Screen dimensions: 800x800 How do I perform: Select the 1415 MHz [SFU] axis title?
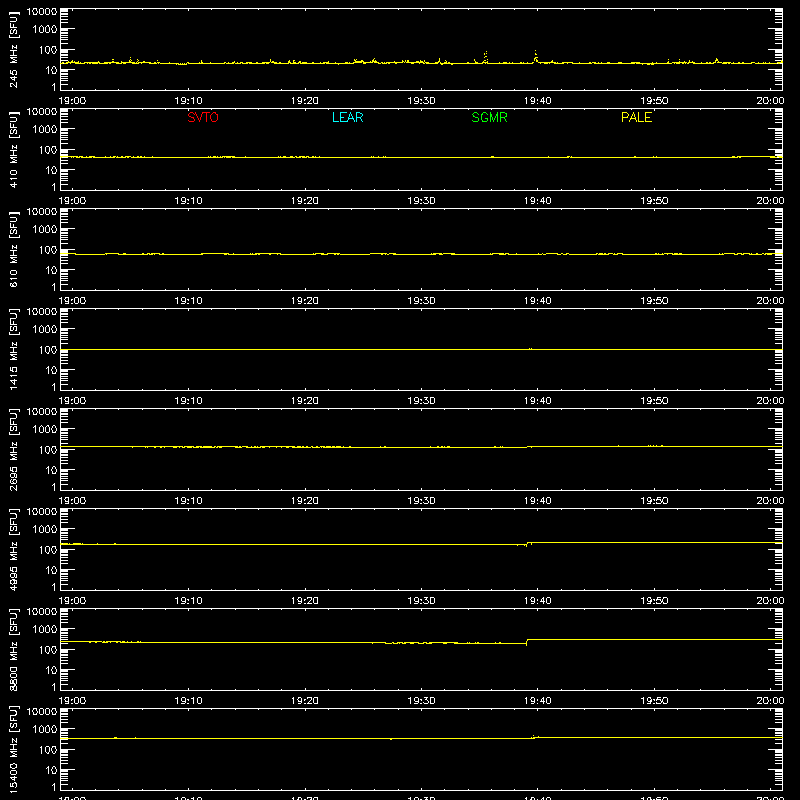(x=14, y=349)
